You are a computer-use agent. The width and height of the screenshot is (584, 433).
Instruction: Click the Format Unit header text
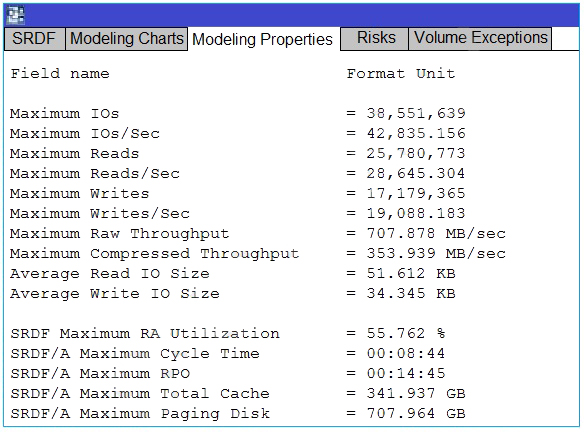click(x=401, y=73)
